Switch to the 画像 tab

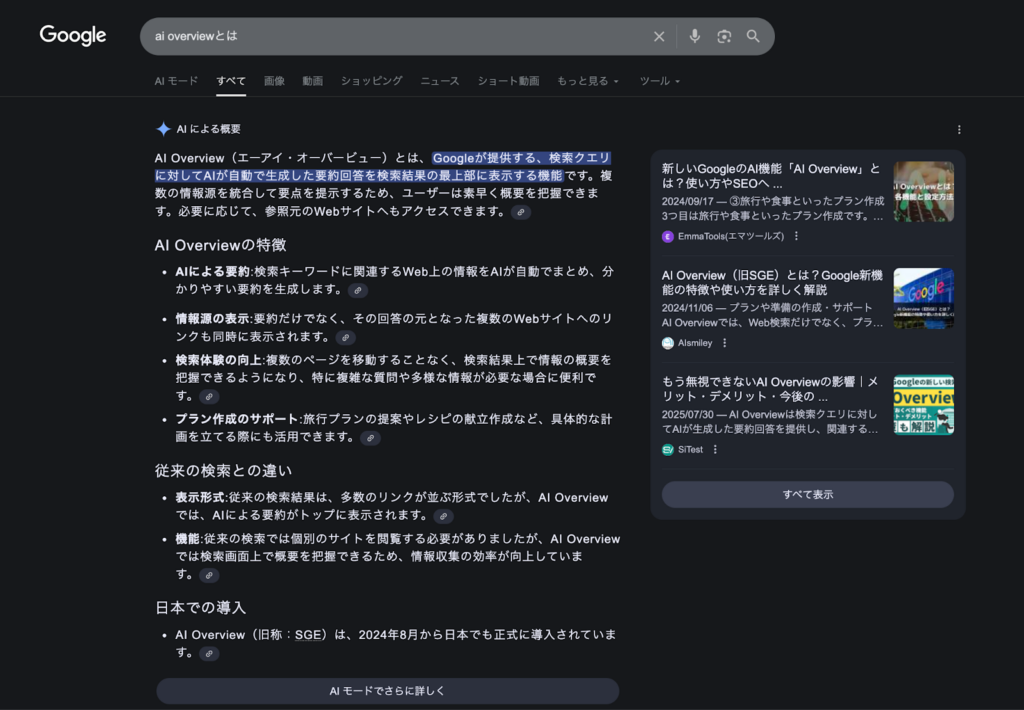274,81
